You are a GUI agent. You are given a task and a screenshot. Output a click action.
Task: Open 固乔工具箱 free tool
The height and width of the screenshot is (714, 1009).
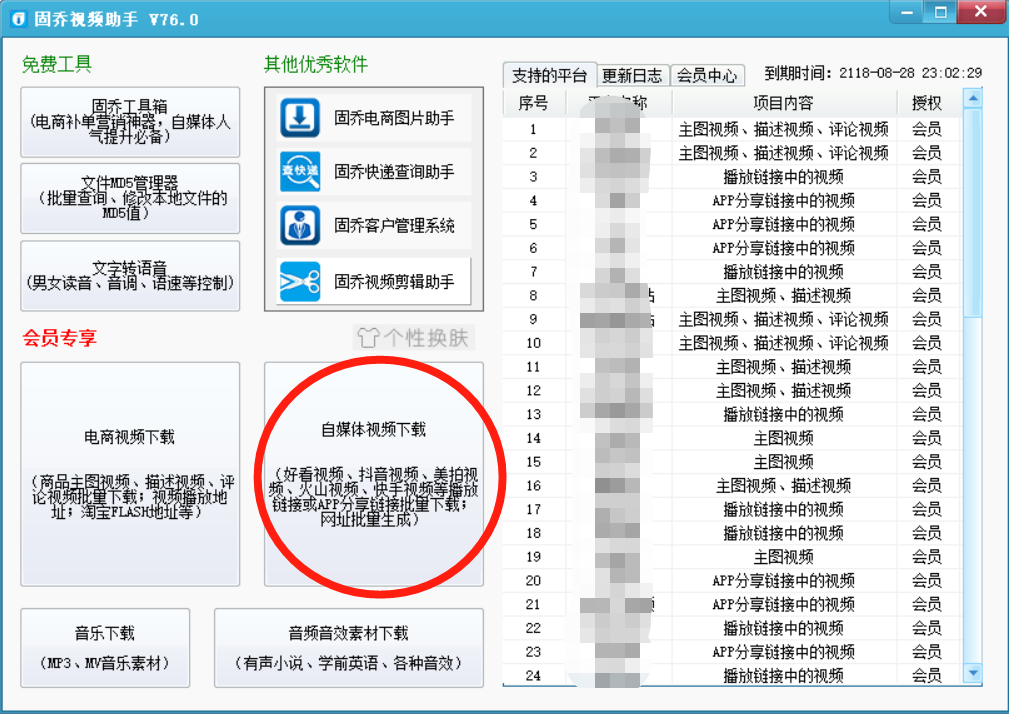click(130, 122)
